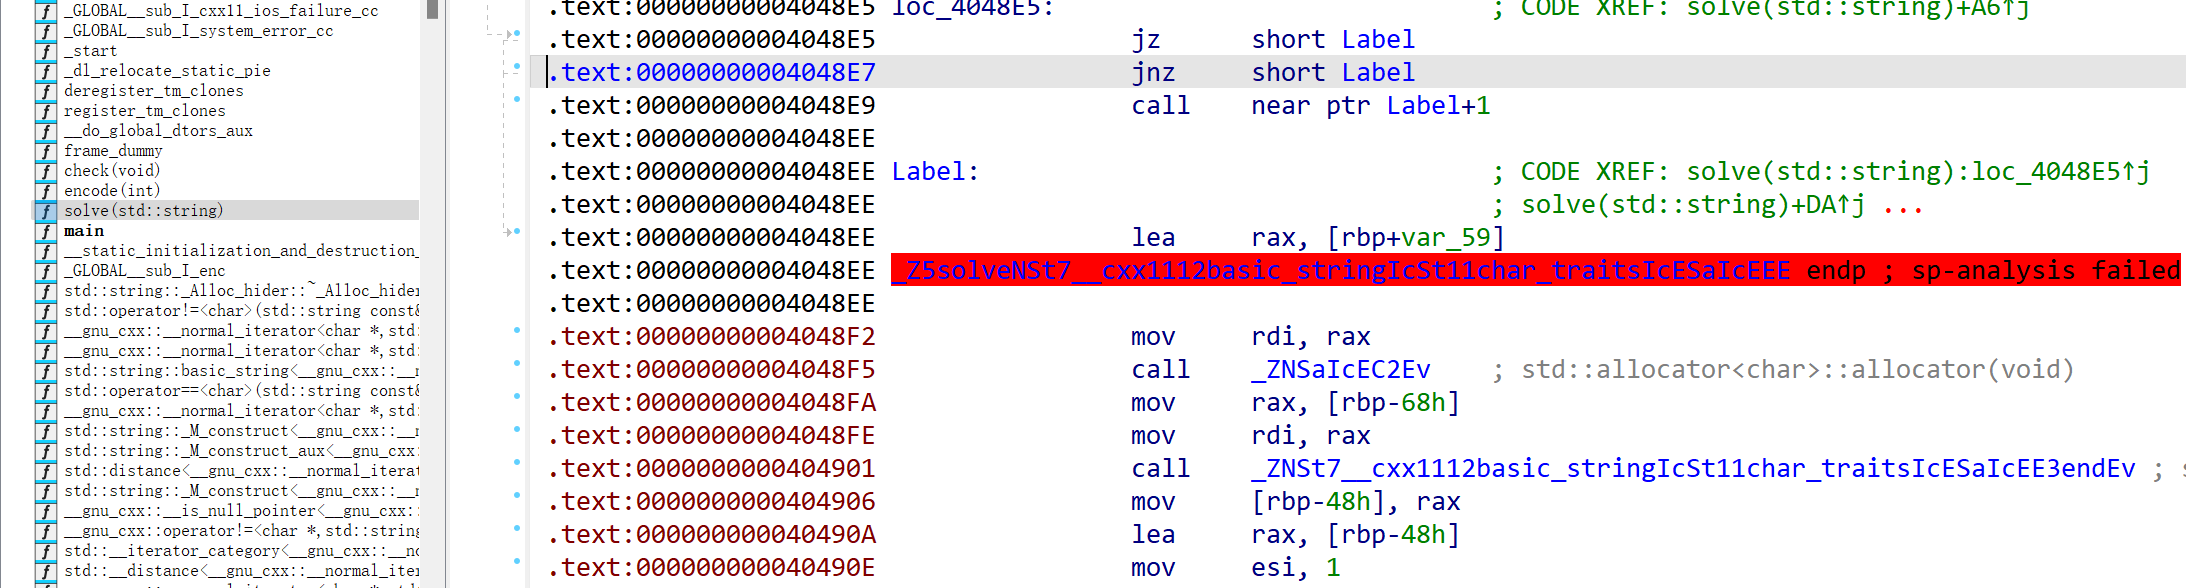Select _dl_relocate_static_pie function entry
Viewport: 2186px width, 588px height.
click(x=167, y=71)
